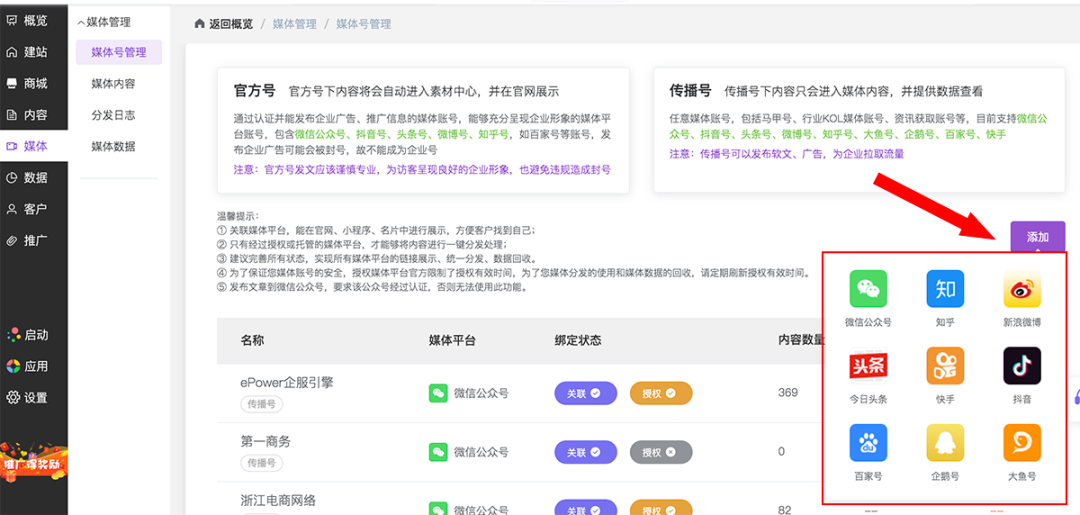Click 第一商务 account name
1080x515 pixels.
265,441
